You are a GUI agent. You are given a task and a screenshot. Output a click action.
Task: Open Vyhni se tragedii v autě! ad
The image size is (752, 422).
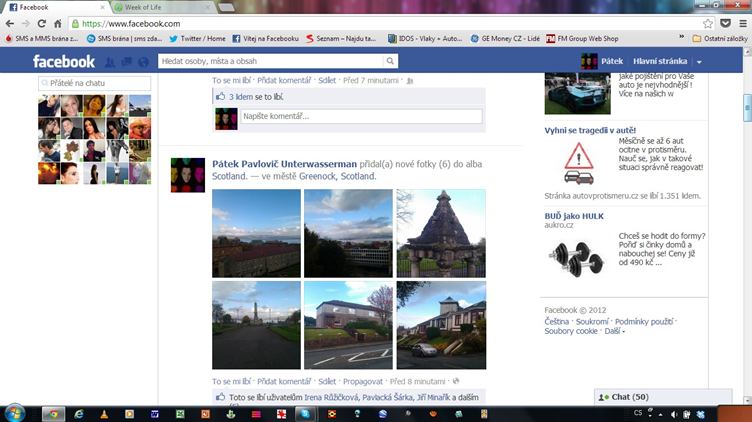(x=590, y=130)
